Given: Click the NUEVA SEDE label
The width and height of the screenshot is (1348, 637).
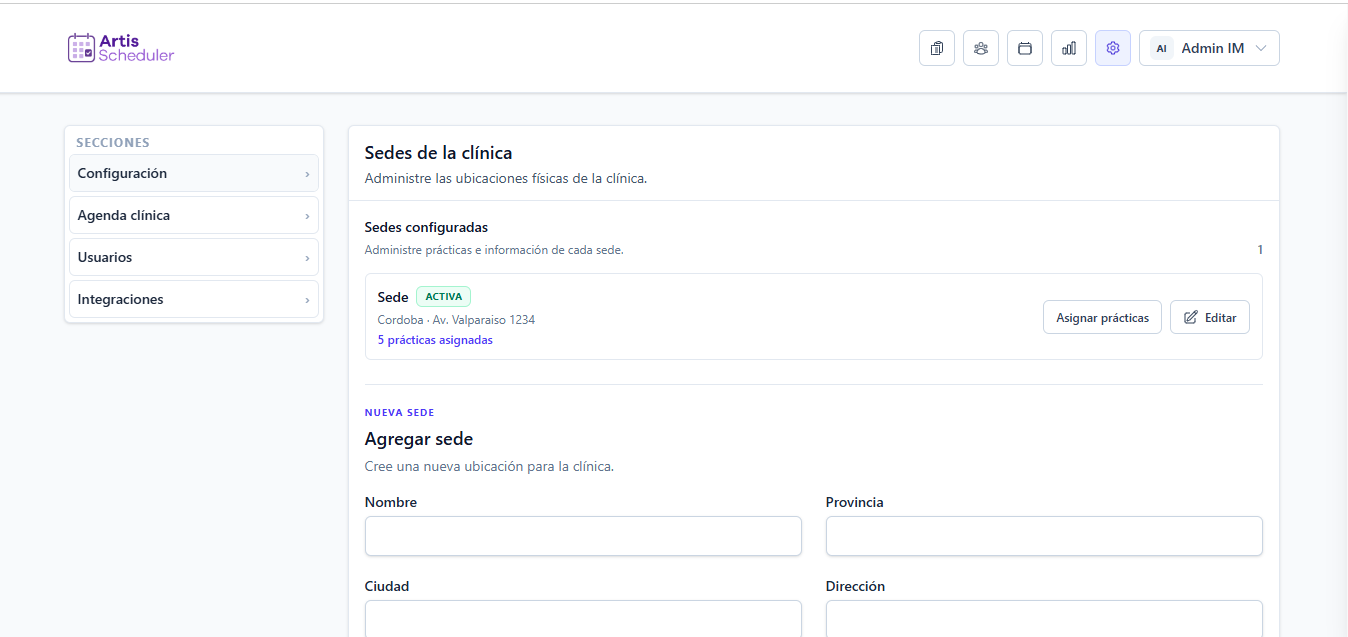Looking at the screenshot, I should pos(400,413).
